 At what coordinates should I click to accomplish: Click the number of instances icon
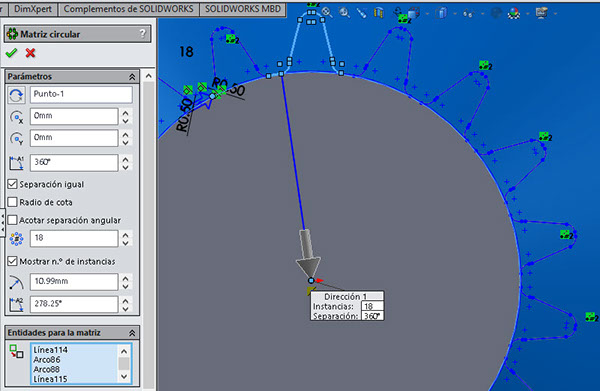pyautogui.click(x=16, y=239)
